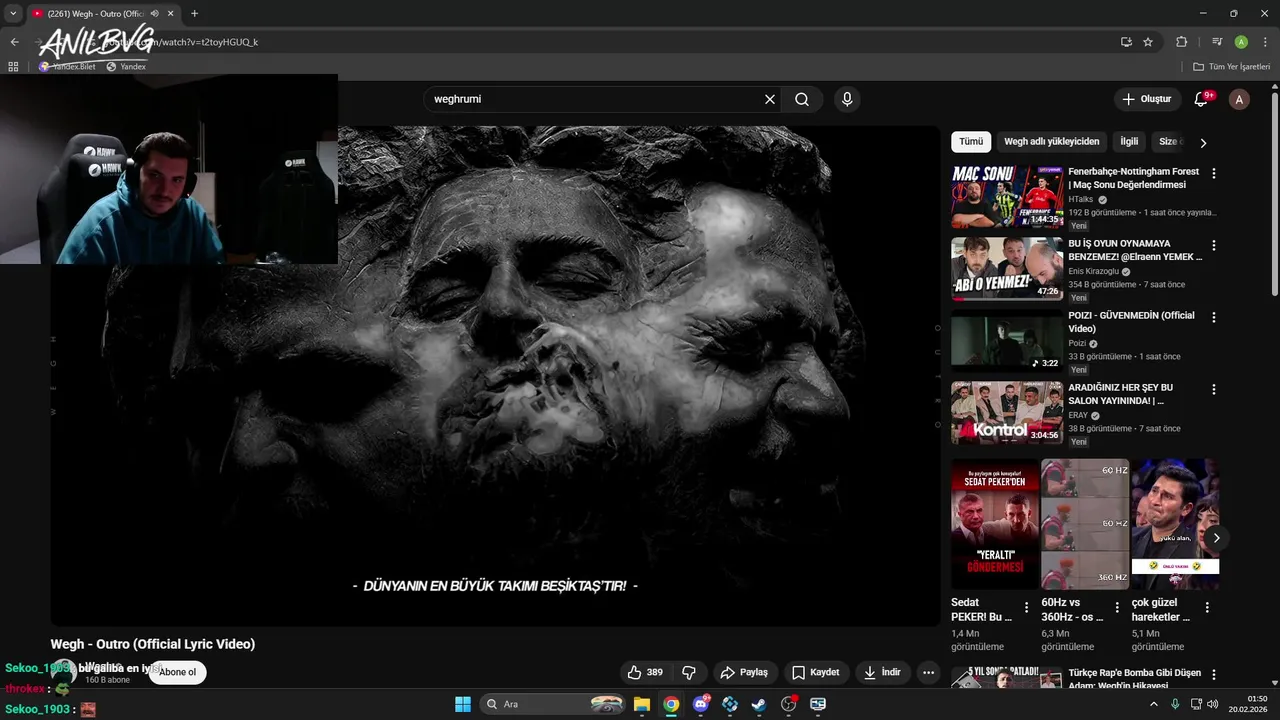Open Chrome three-dot menu
This screenshot has height=720, width=1280.
click(1264, 42)
